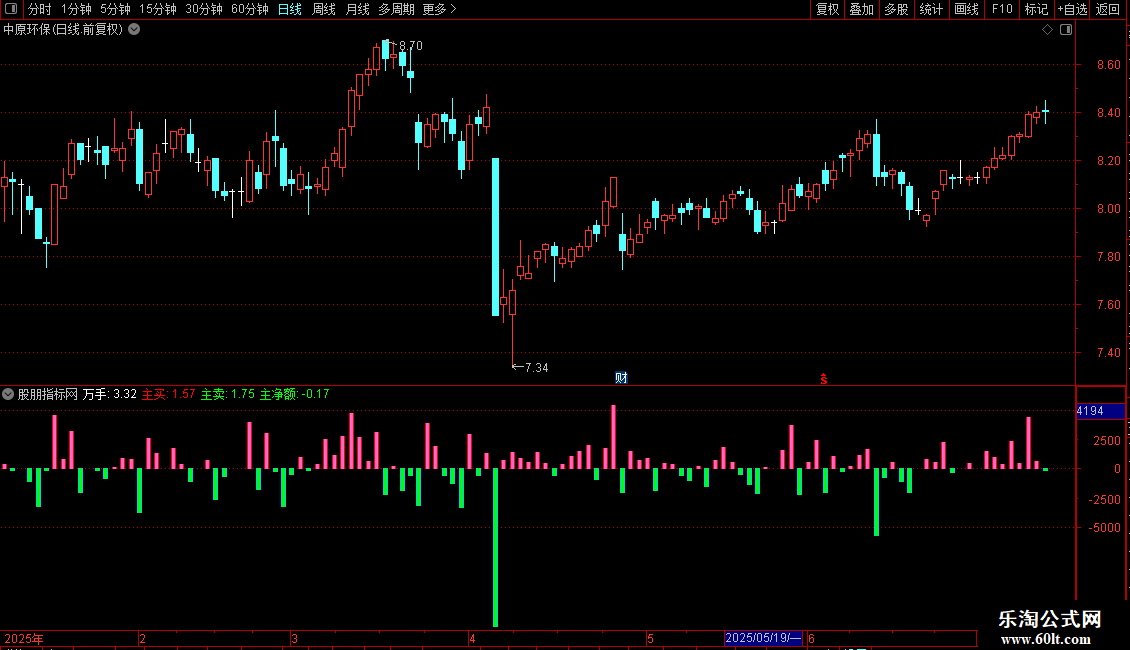This screenshot has width=1130, height=650.
Task: Click month 4 marker on the timeline
Action: click(x=472, y=638)
